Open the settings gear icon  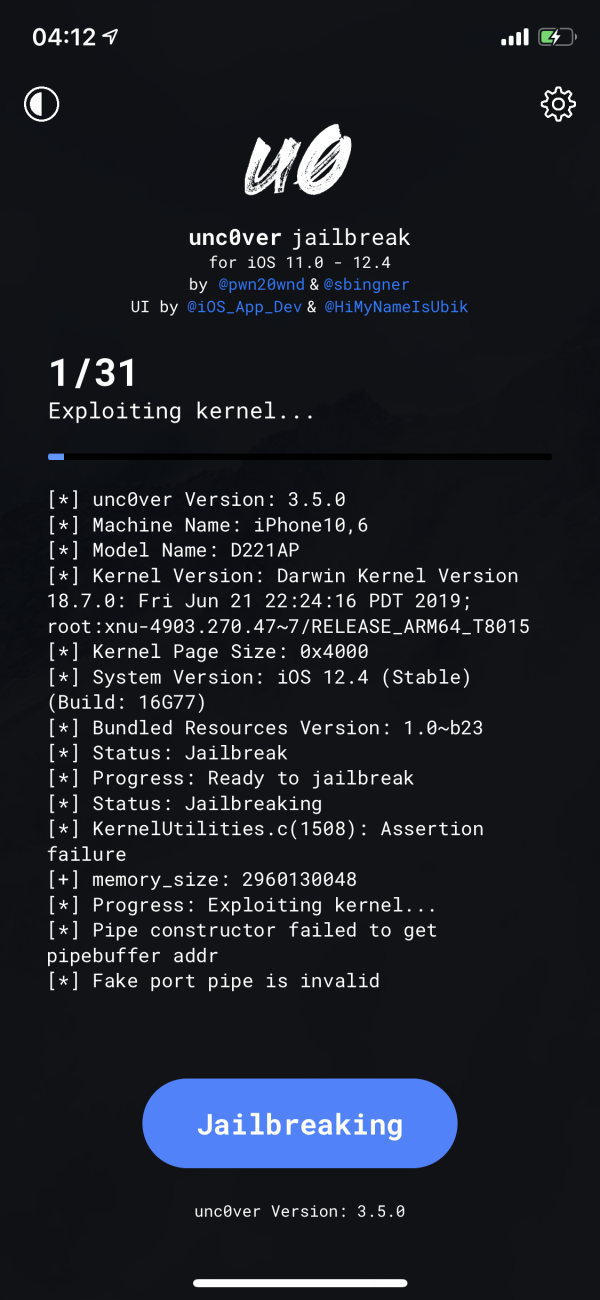click(x=557, y=104)
